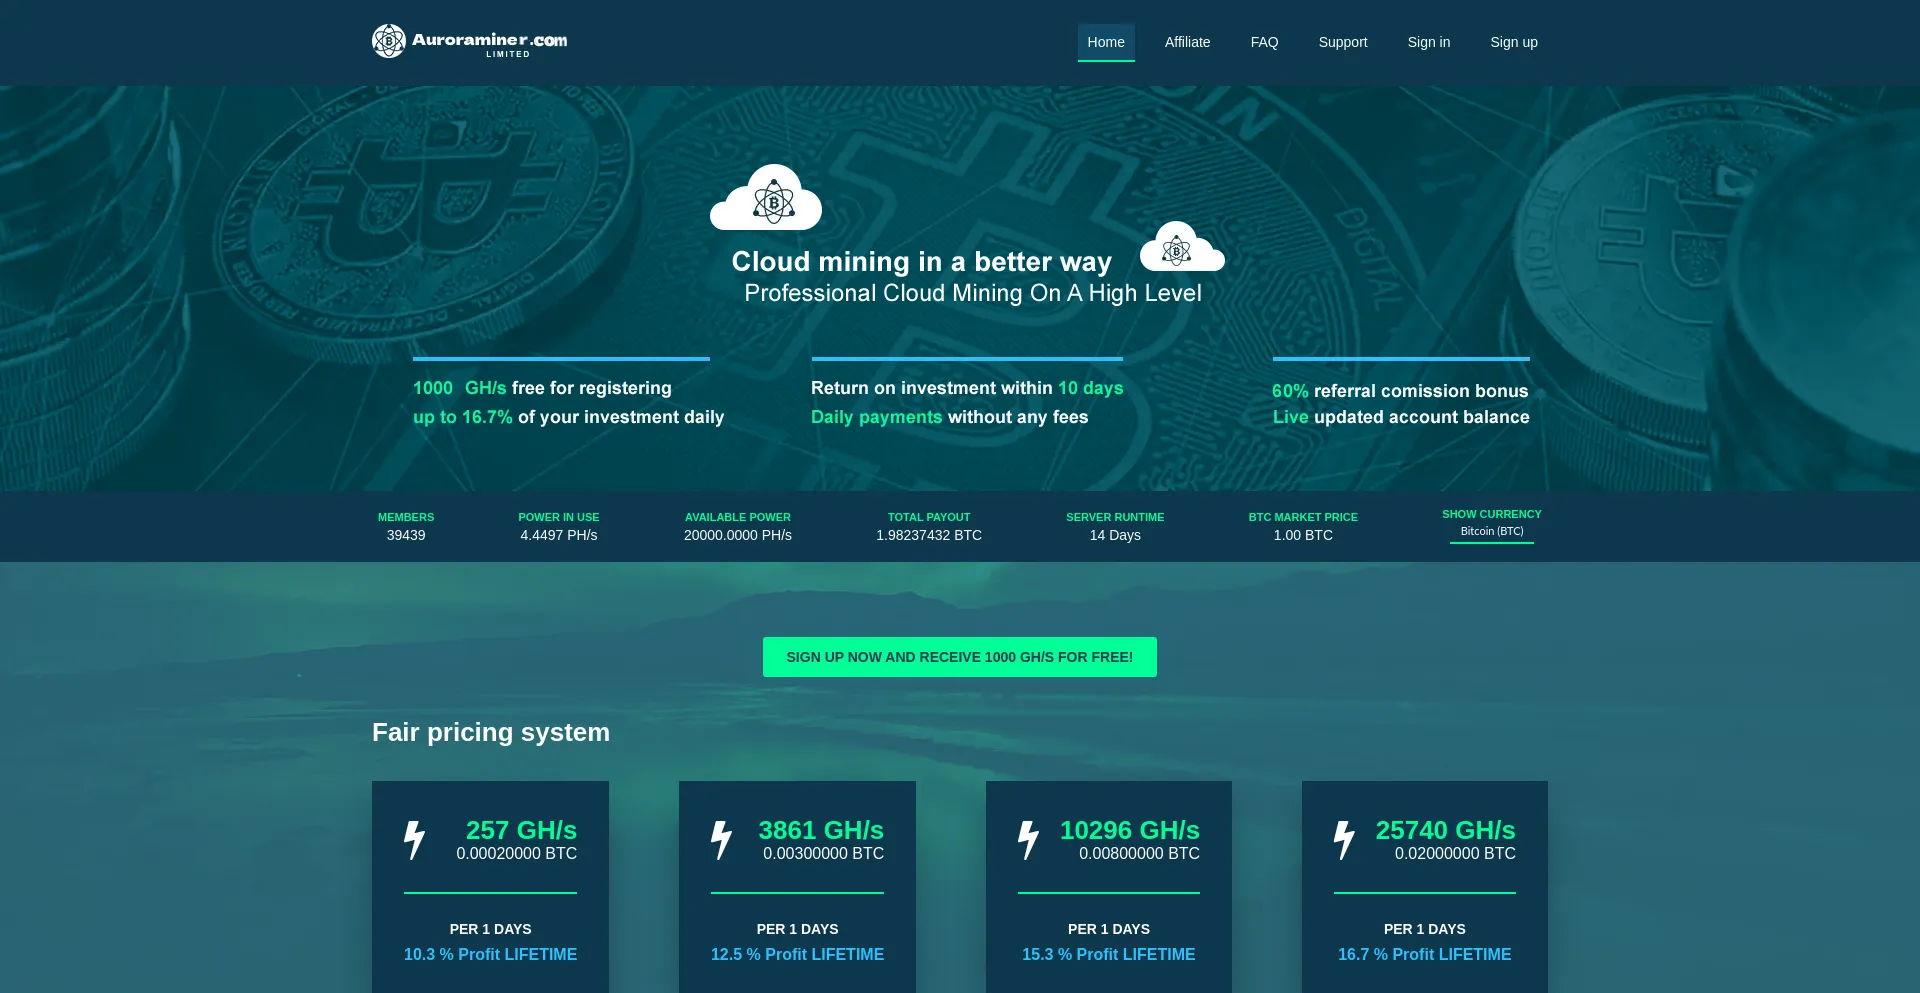Click the Auroraminer atom logo icon
Image resolution: width=1920 pixels, height=993 pixels.
coord(389,41)
